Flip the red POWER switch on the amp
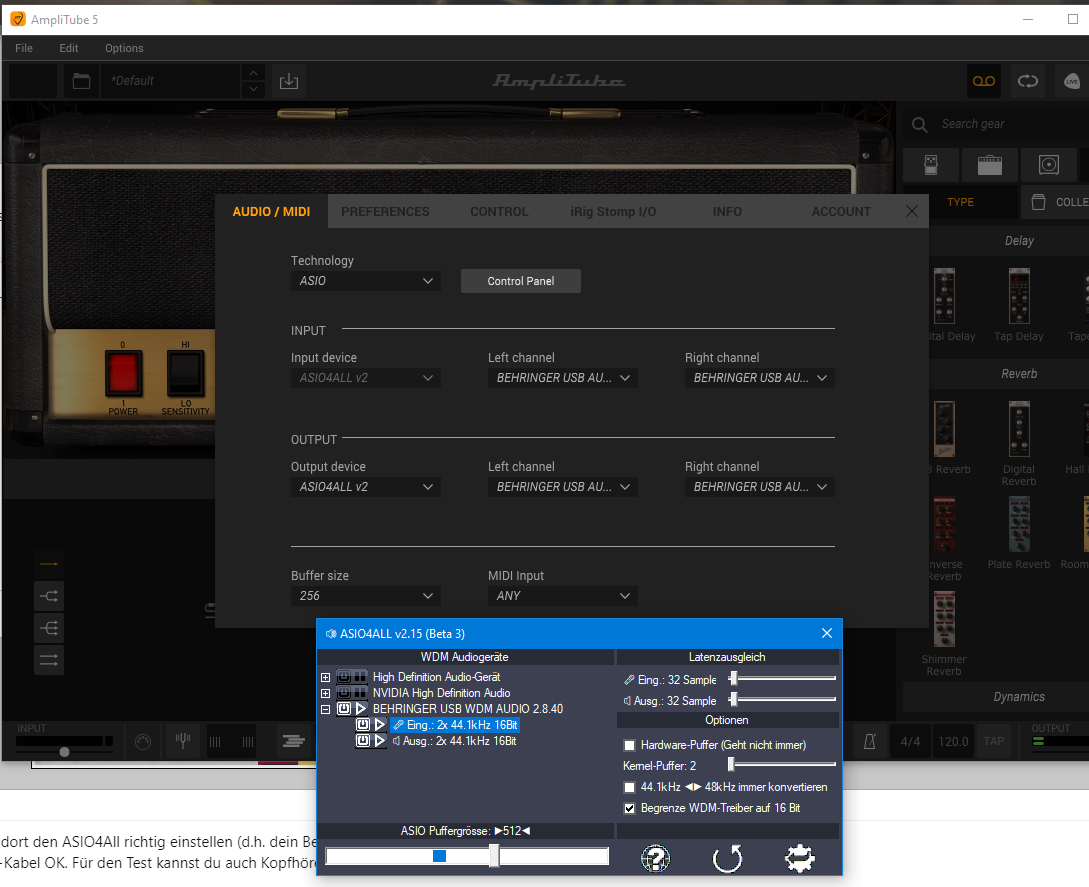 pyautogui.click(x=123, y=373)
